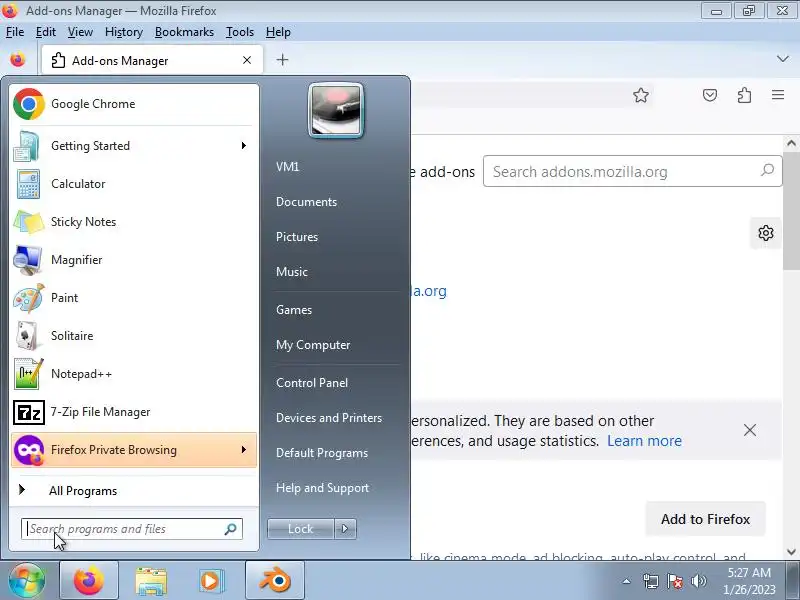Open the Firefox hamburger application menu
The height and width of the screenshot is (600, 800).
(x=778, y=95)
